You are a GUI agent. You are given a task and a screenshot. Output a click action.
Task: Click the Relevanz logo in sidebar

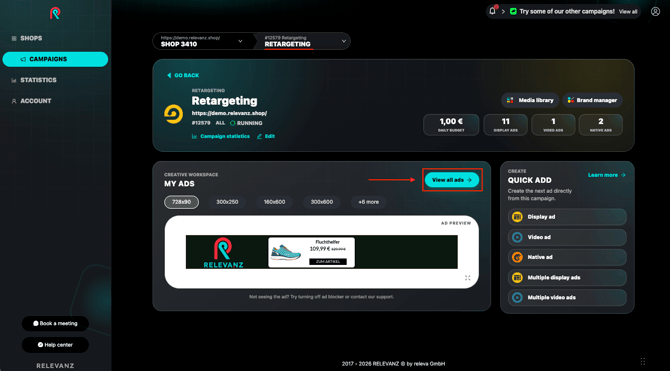[55, 13]
